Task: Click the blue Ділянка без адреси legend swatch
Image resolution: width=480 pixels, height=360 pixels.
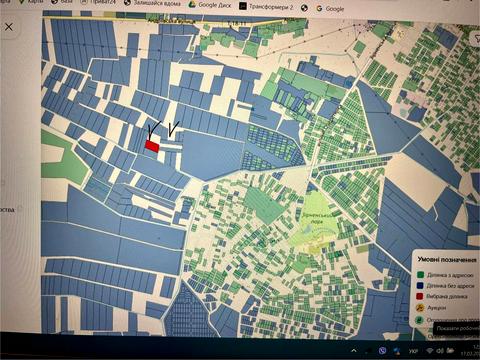Action: coord(420,286)
